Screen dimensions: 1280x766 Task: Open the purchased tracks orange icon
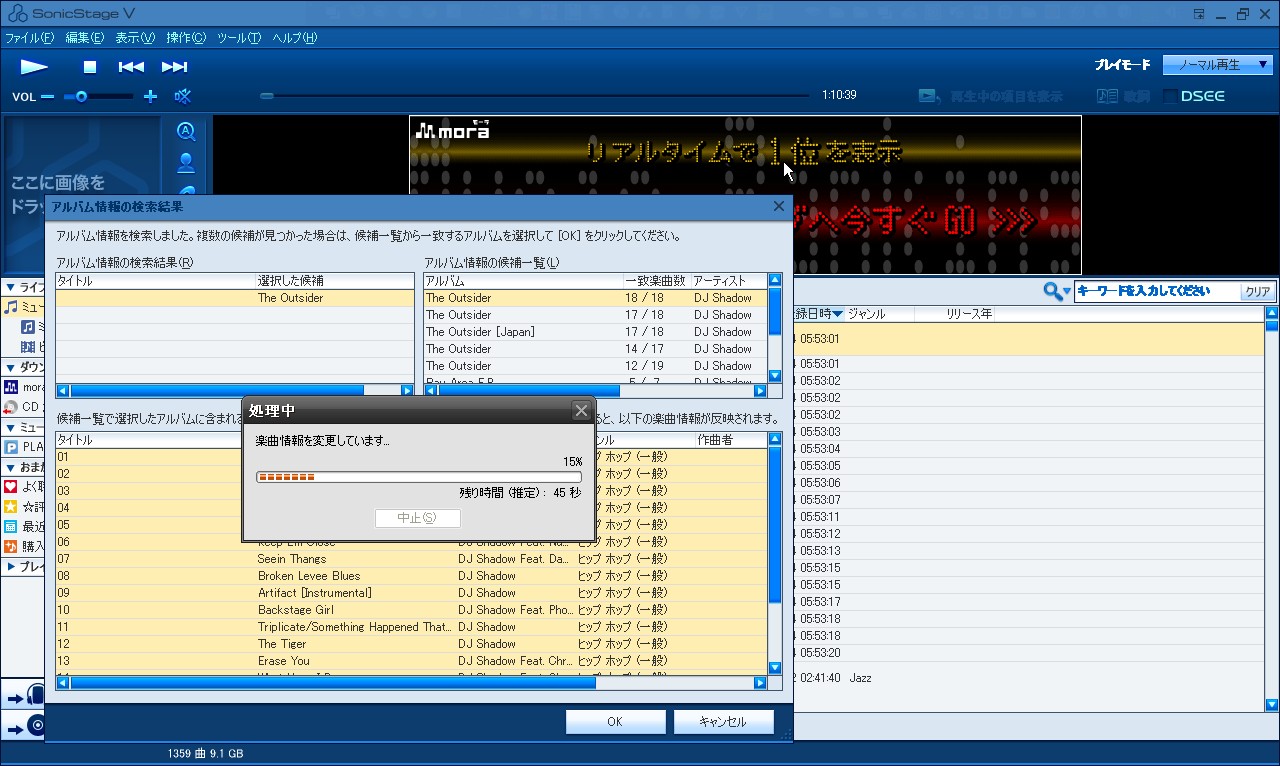tap(11, 547)
